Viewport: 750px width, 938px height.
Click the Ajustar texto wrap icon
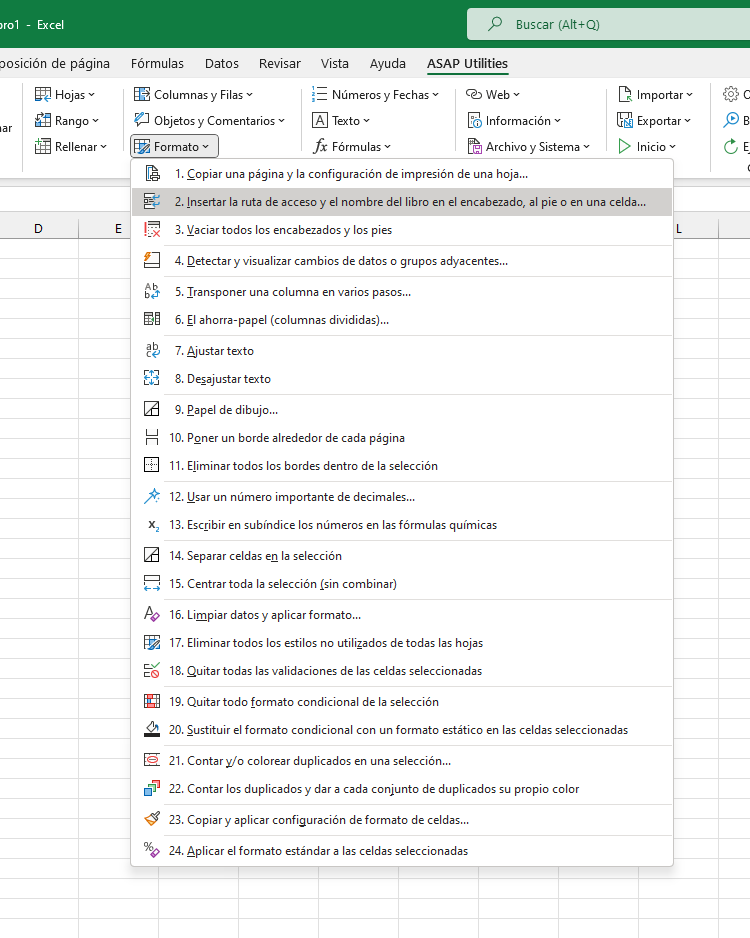(152, 351)
